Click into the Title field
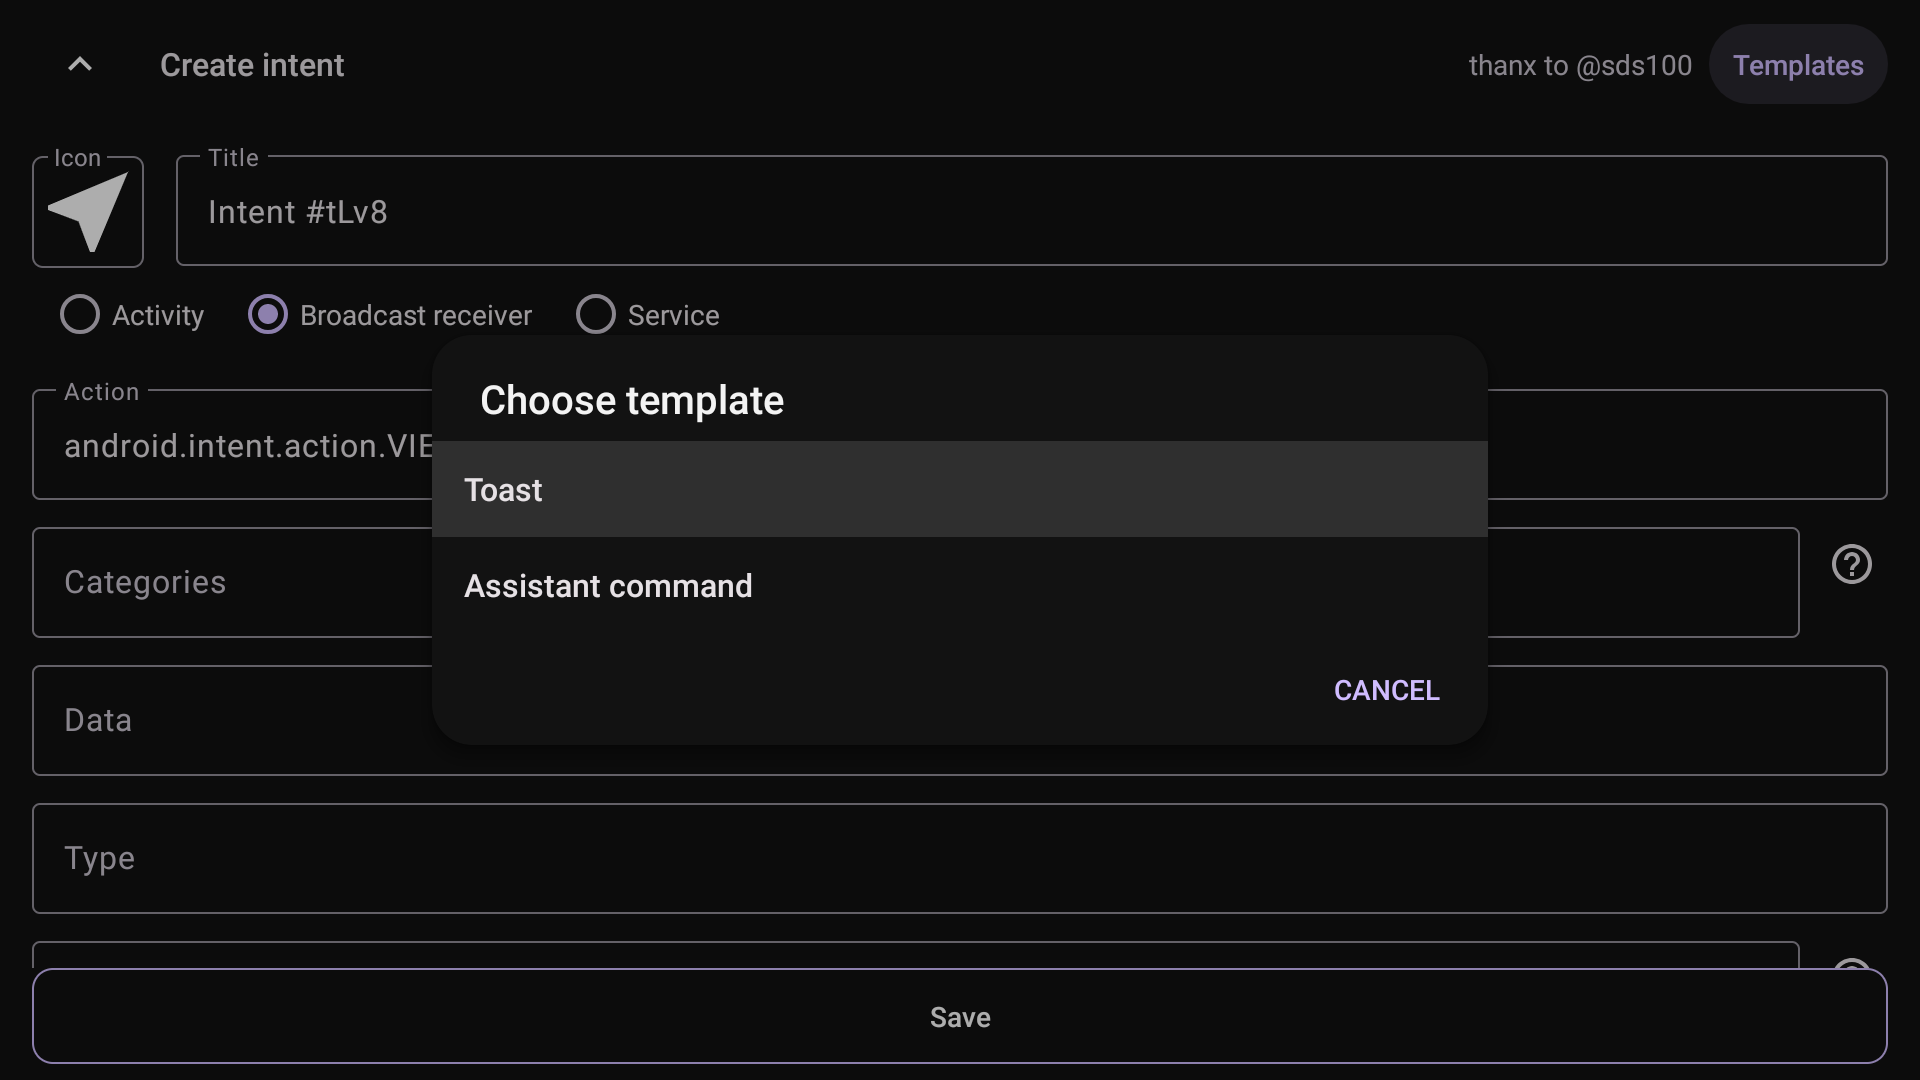This screenshot has width=1920, height=1080. point(1030,212)
